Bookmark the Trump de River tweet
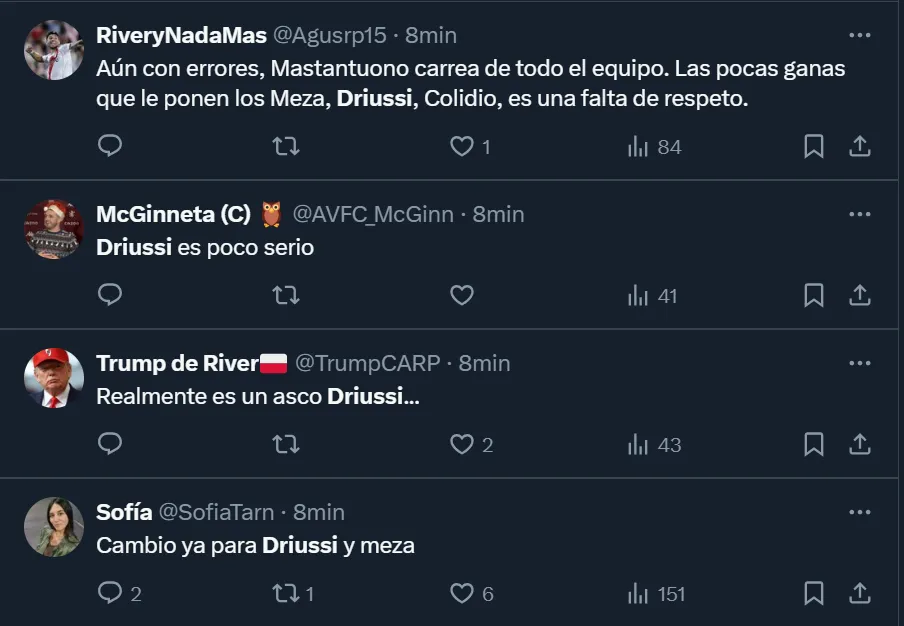Screen dimensions: 904x626 point(814,444)
